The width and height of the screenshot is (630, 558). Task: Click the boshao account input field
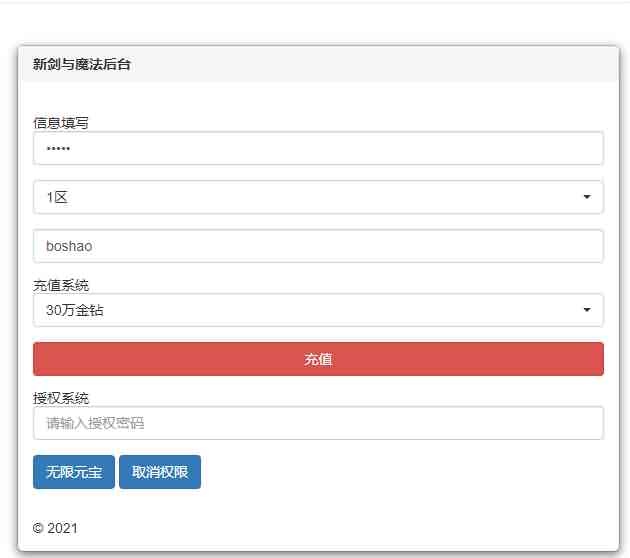(318, 246)
